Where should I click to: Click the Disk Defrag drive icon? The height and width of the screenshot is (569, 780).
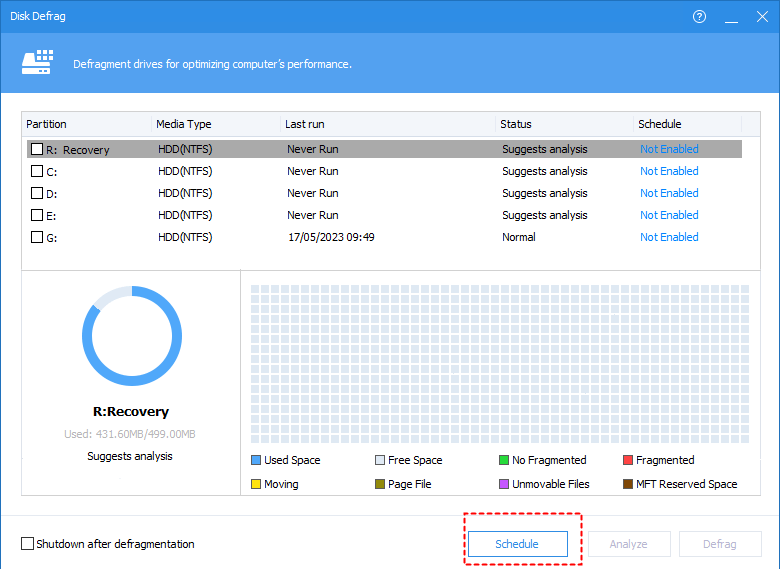coord(37,62)
